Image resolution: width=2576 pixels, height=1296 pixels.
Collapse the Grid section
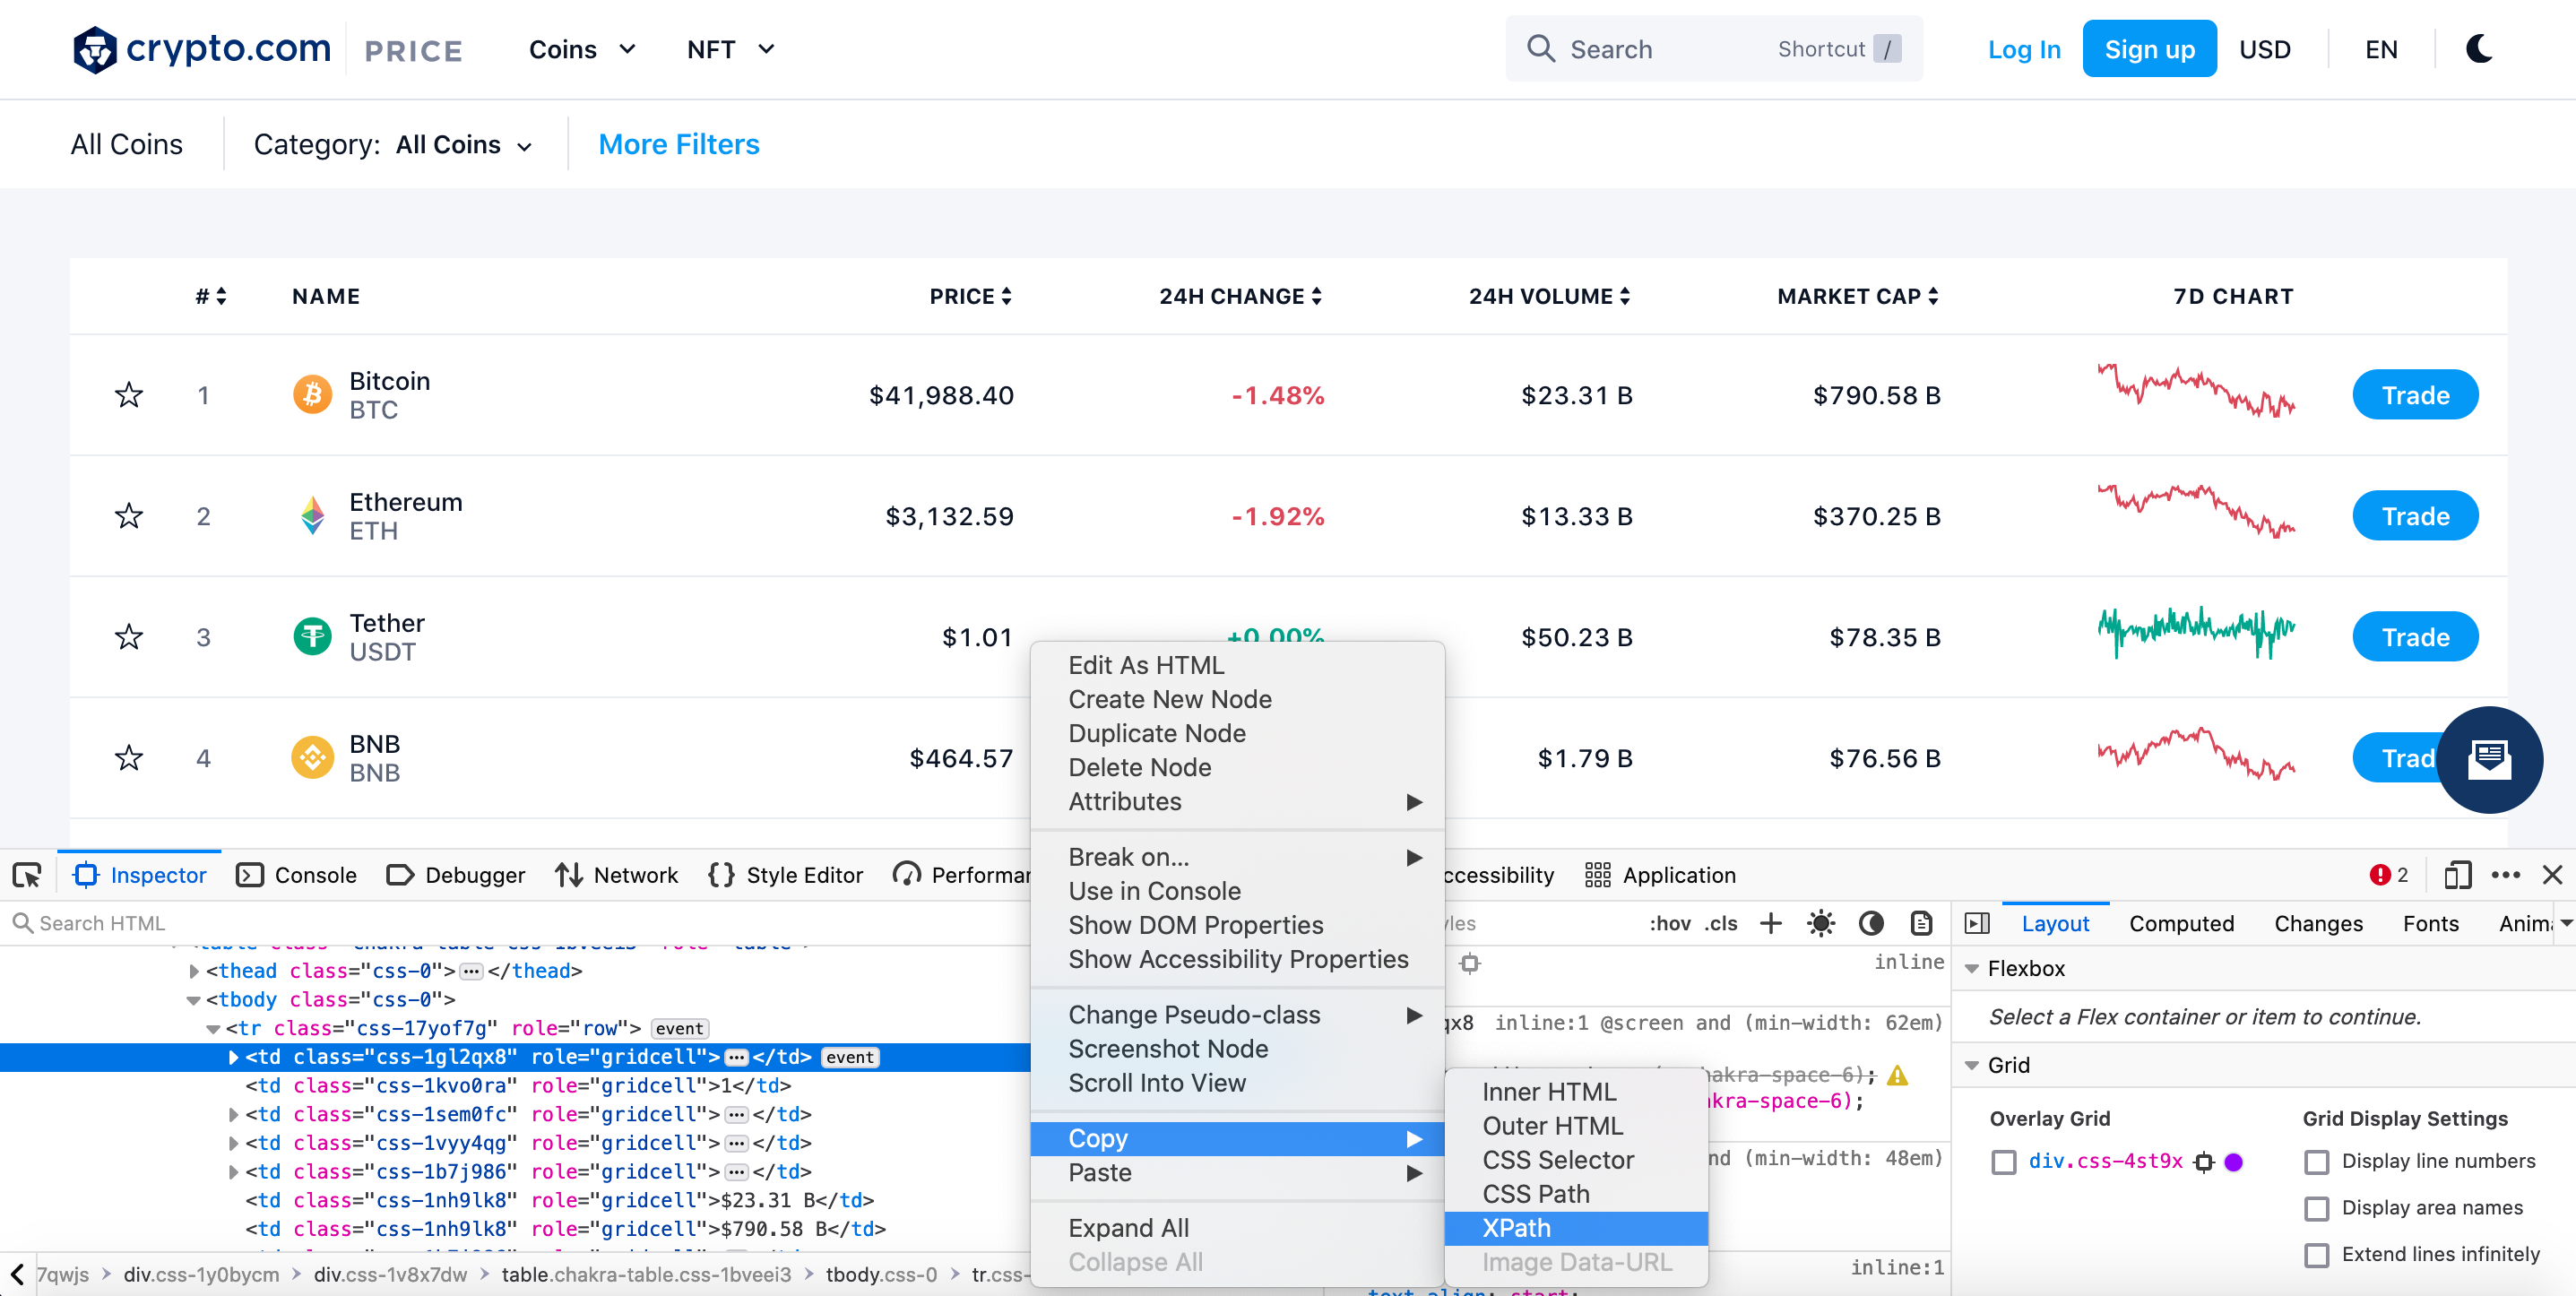[1972, 1066]
